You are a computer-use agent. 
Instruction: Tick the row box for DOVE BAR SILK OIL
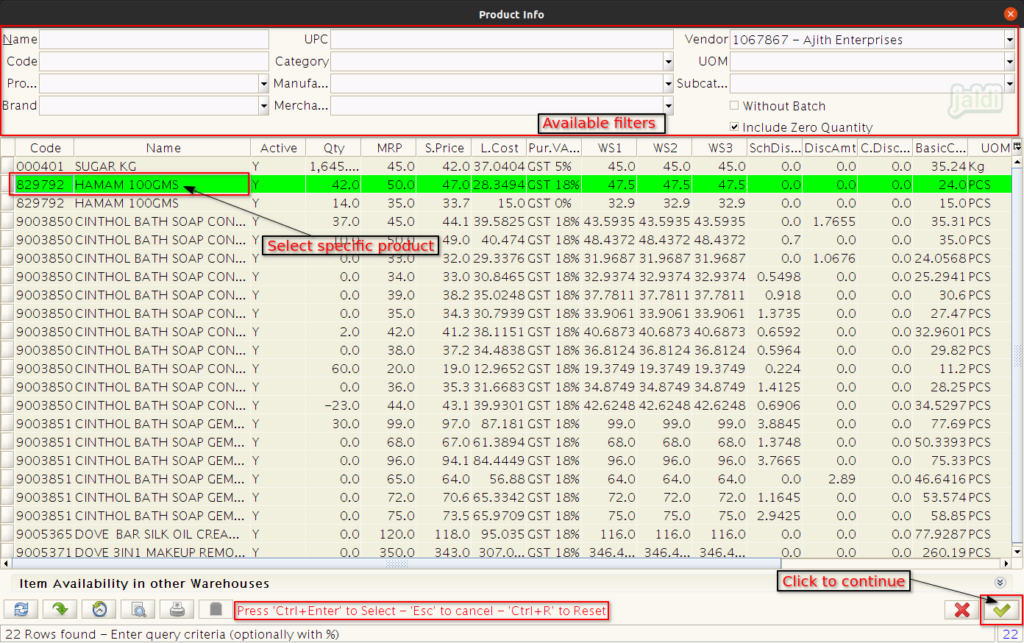[x=7, y=534]
